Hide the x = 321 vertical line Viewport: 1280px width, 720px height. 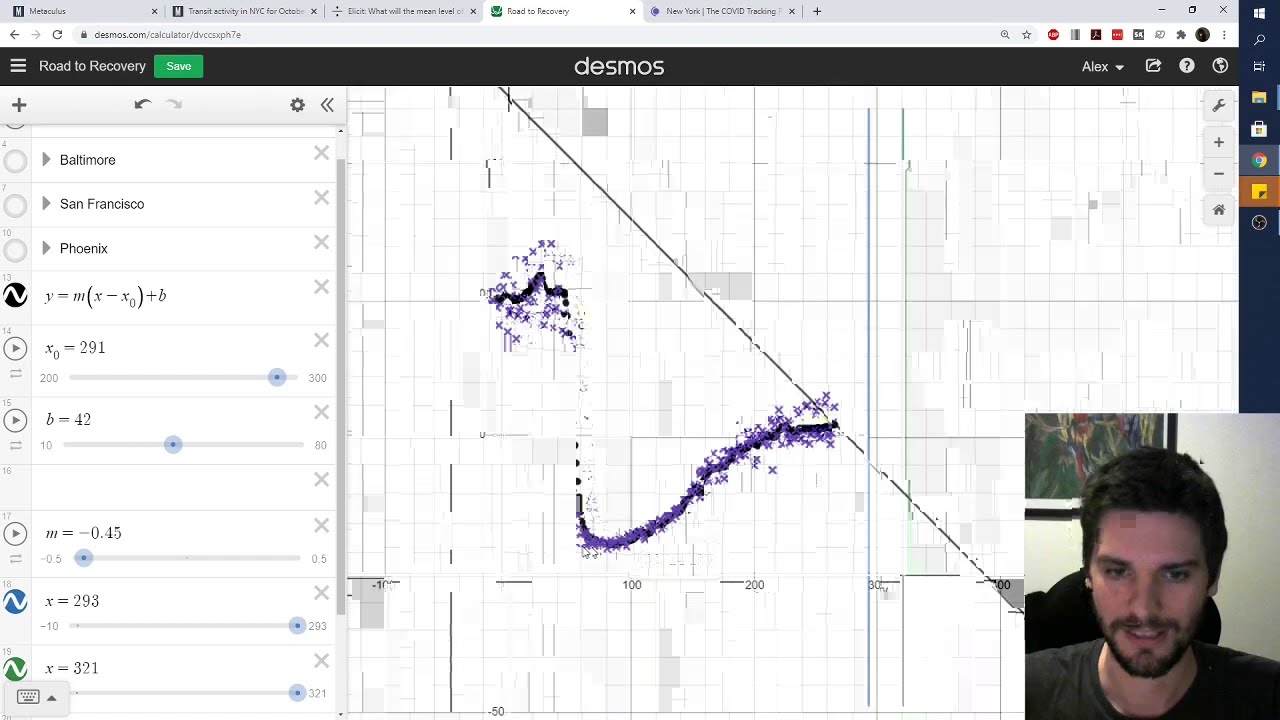point(15,668)
